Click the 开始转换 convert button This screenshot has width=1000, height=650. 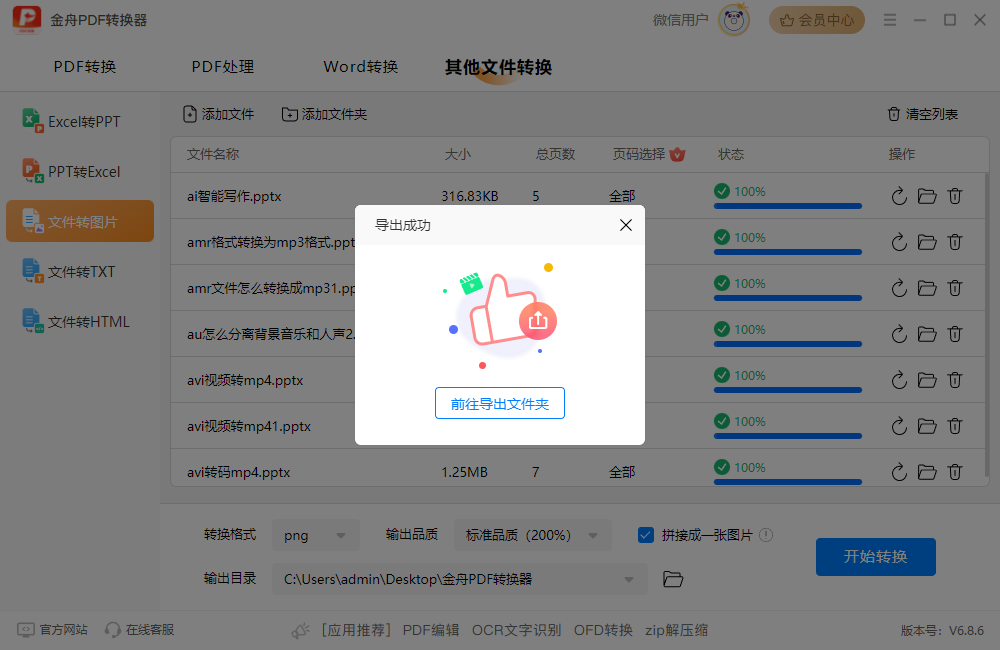(875, 557)
